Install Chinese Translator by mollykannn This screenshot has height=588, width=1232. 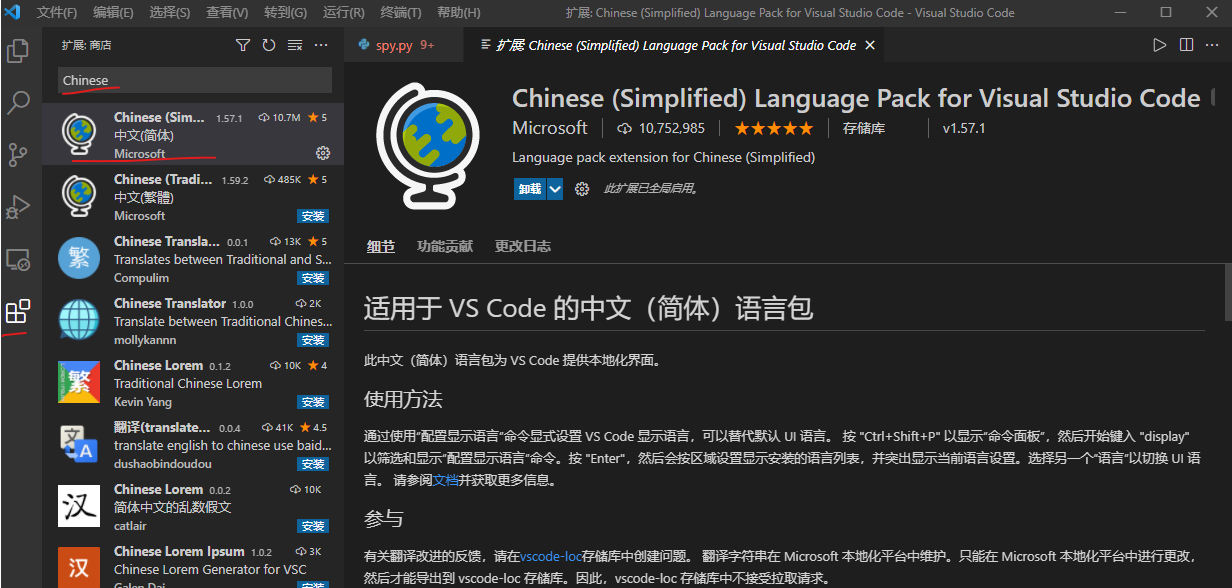pos(313,341)
